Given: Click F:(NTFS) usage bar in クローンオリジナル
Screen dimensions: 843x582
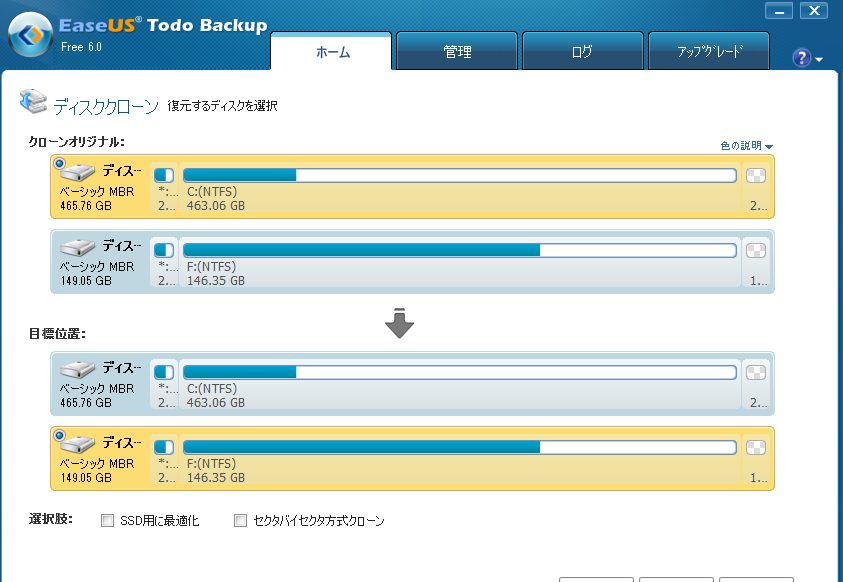Looking at the screenshot, I should tap(460, 250).
